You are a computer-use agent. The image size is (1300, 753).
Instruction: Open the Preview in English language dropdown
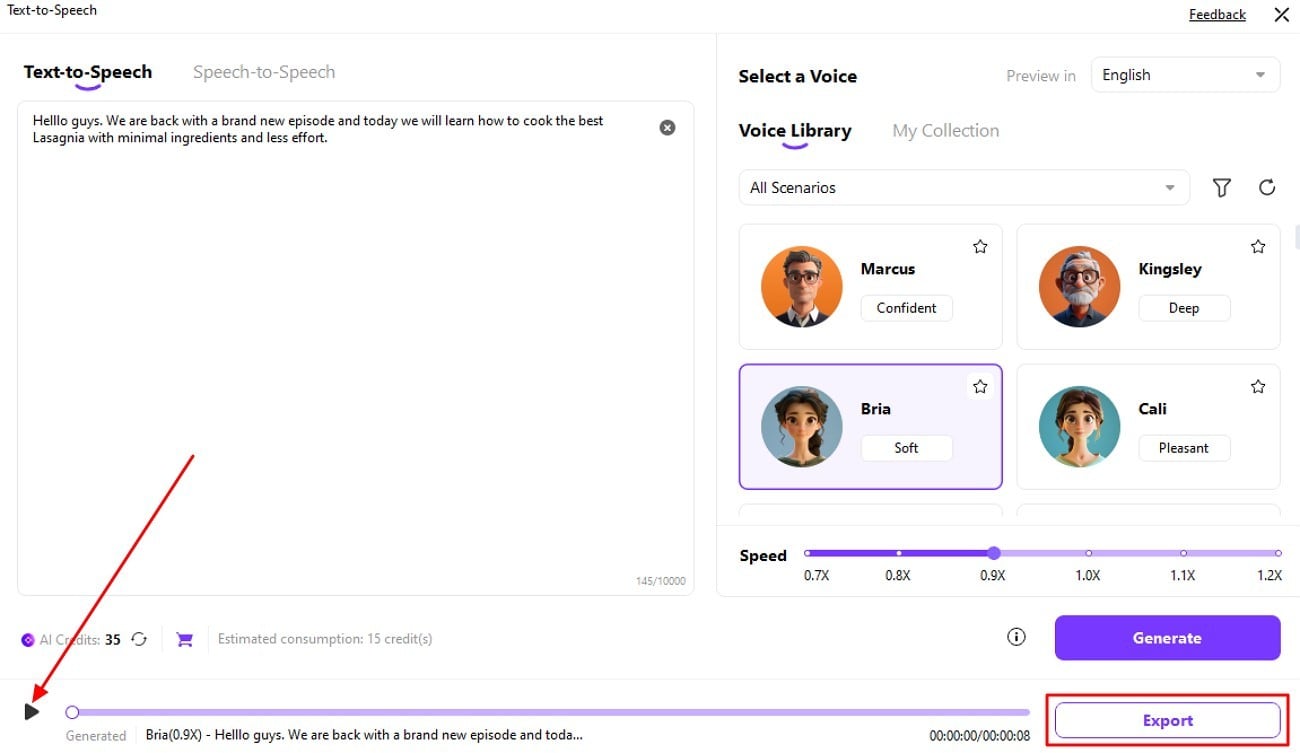point(1184,75)
